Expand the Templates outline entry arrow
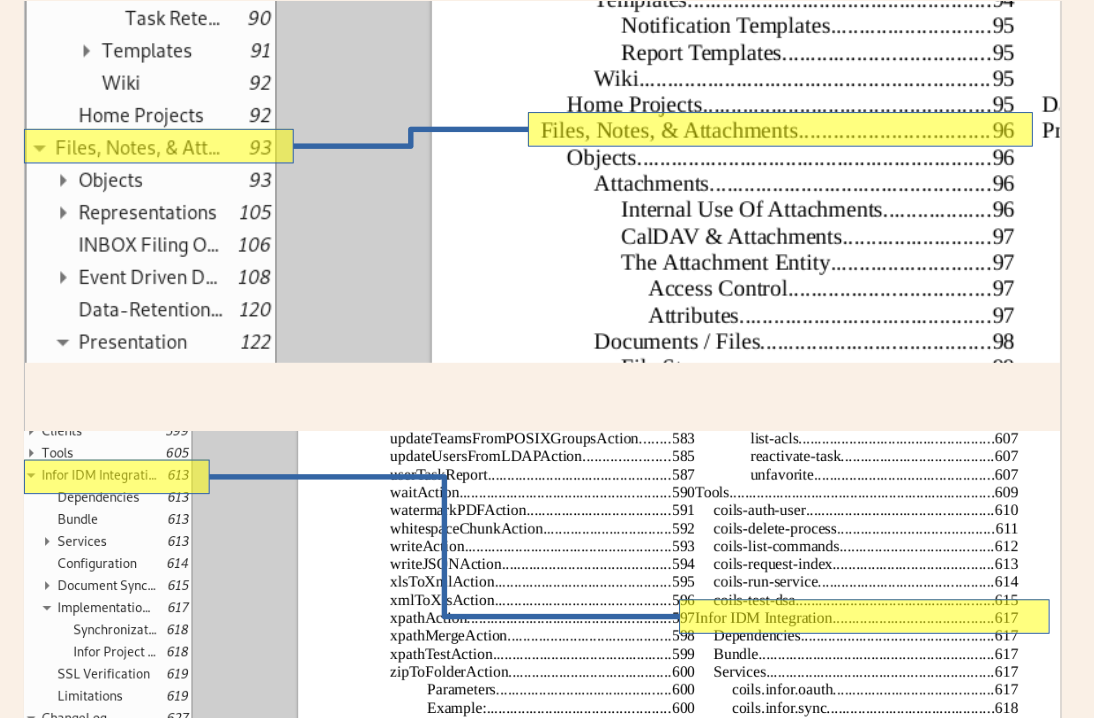Image resolution: width=1094 pixels, height=718 pixels. [86, 51]
